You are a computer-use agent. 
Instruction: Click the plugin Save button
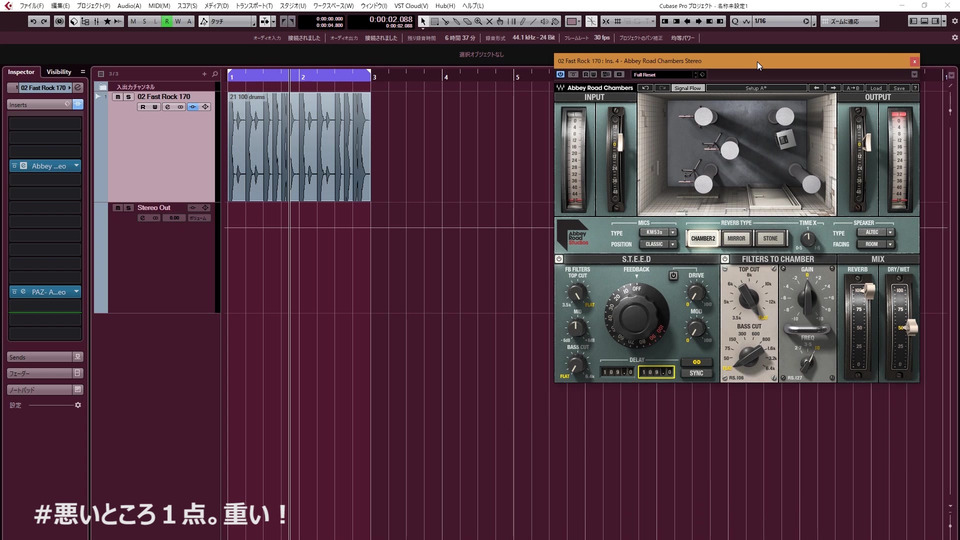click(x=899, y=88)
